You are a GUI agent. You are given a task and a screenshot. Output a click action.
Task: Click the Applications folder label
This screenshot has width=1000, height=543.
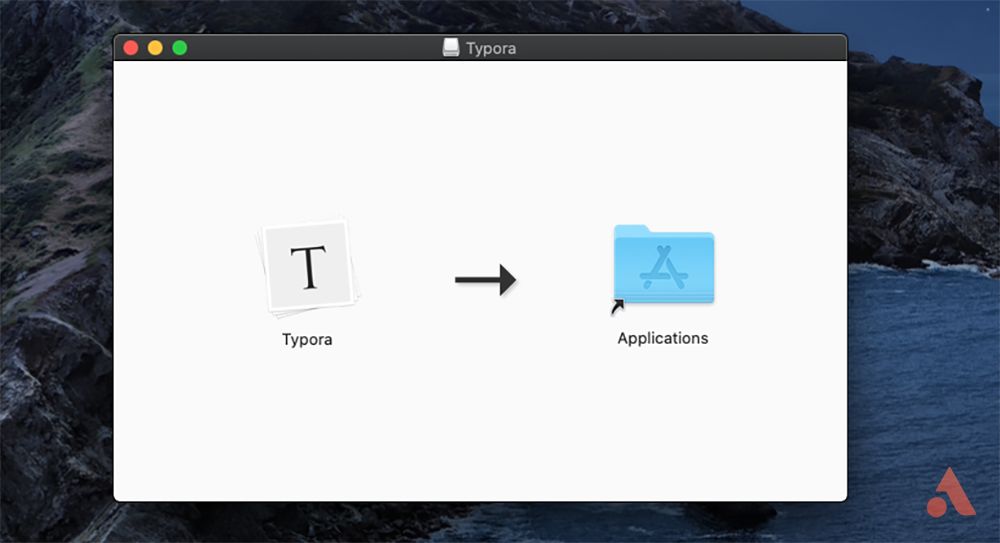coord(663,338)
